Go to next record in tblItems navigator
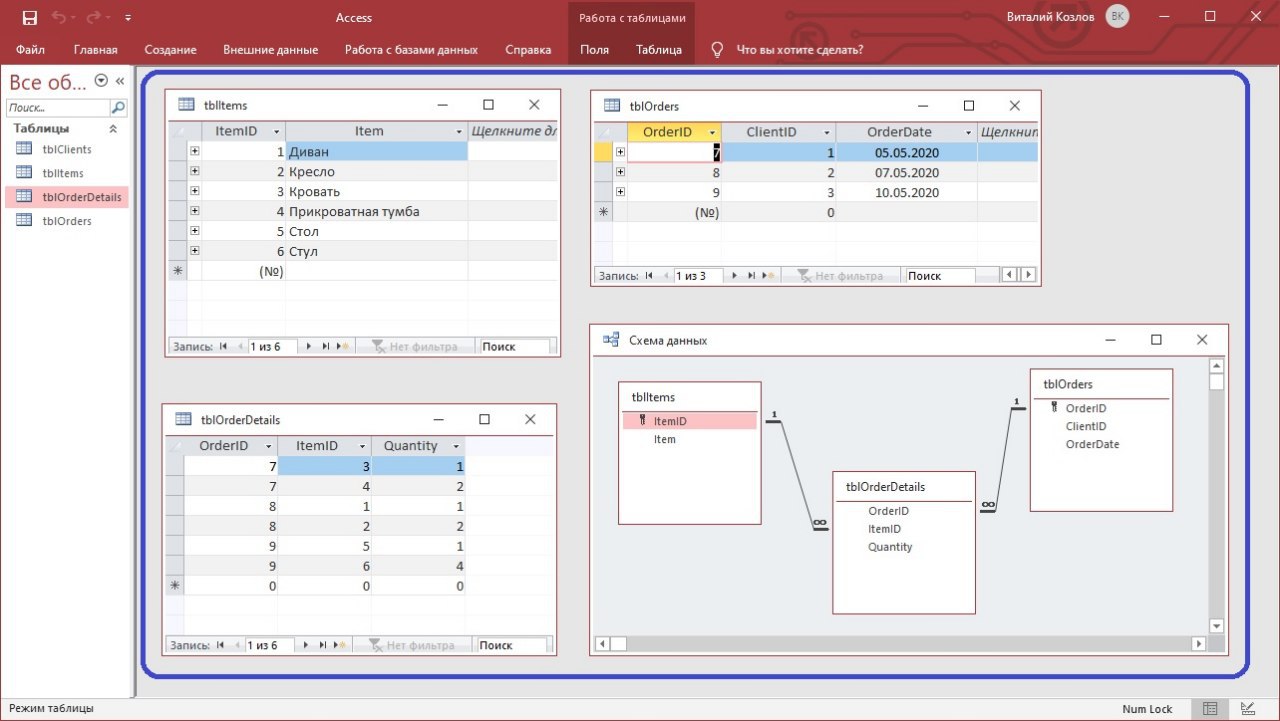1280x721 pixels. pyautogui.click(x=309, y=346)
